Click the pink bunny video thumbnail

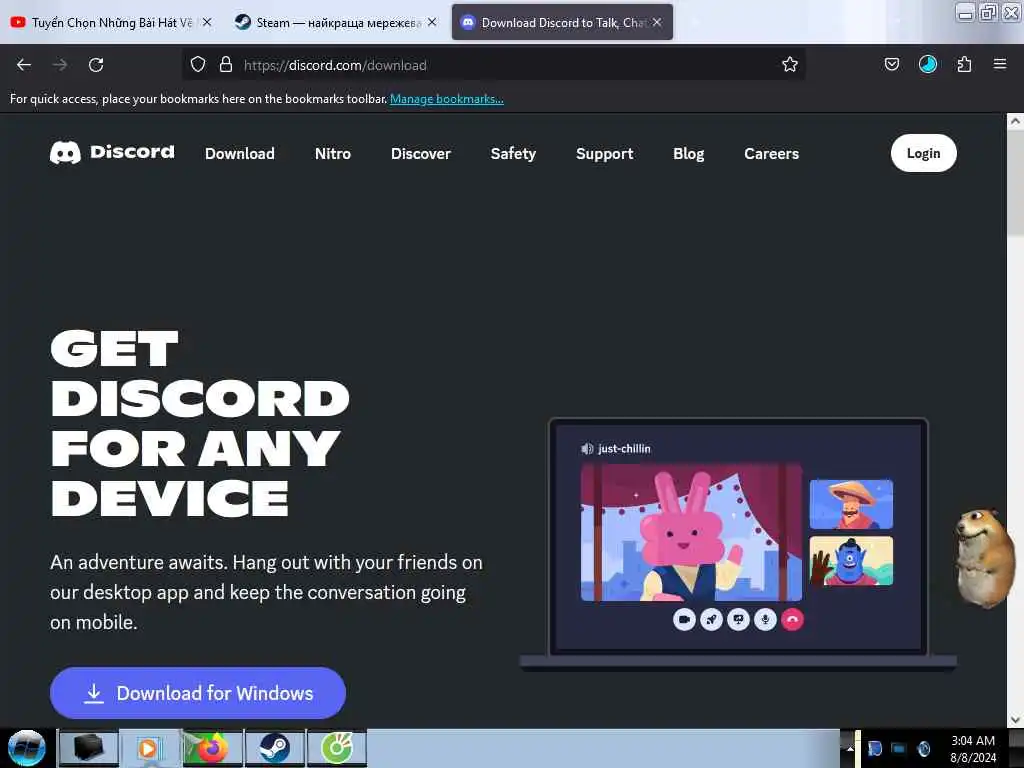691,532
